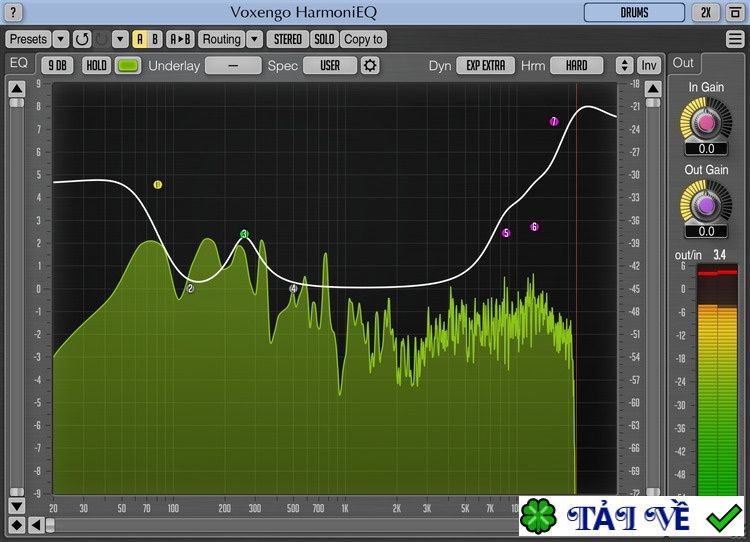Image resolution: width=750 pixels, height=542 pixels.
Task: Click the Copy to button
Action: coord(364,39)
